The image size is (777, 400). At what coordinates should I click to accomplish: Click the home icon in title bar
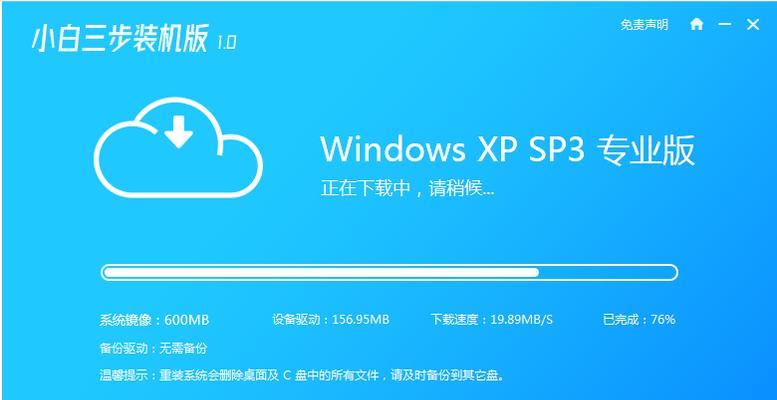pyautogui.click(x=696, y=24)
